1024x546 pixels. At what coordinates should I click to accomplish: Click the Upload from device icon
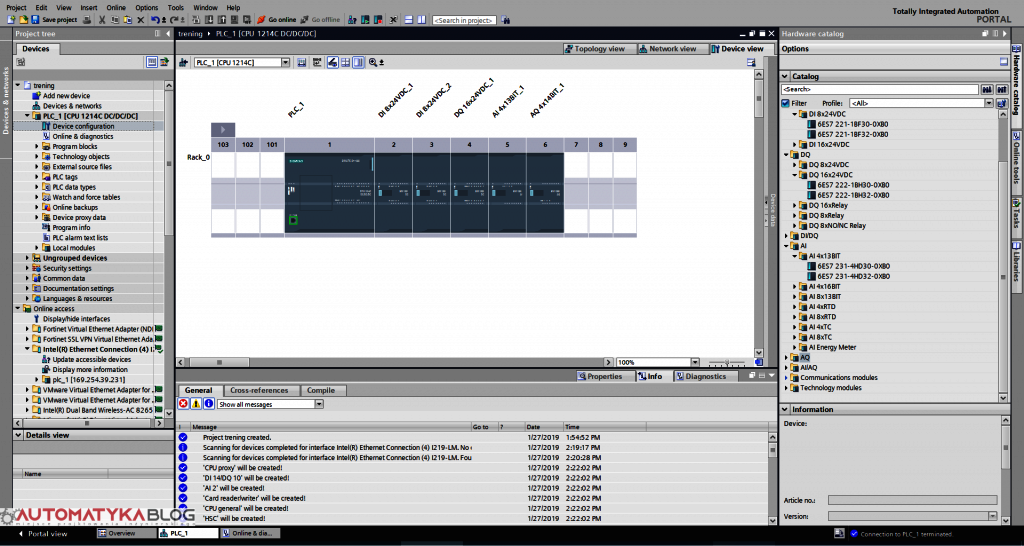pos(222,20)
